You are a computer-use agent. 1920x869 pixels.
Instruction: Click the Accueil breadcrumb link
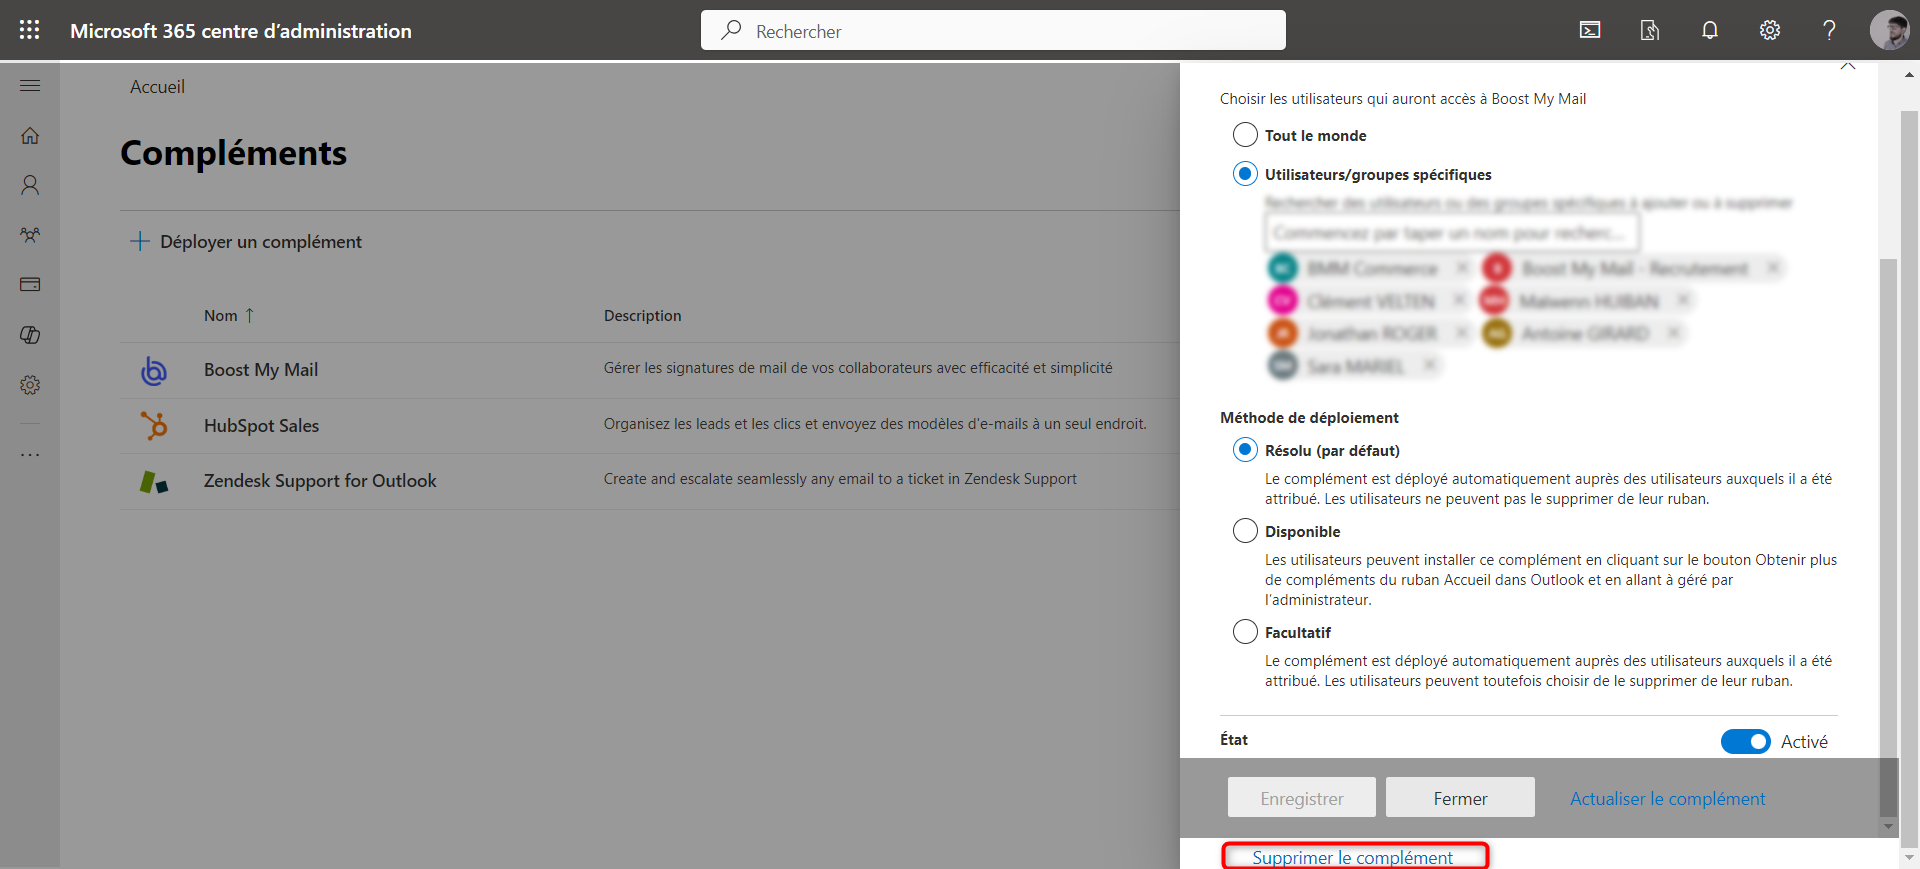pyautogui.click(x=157, y=87)
